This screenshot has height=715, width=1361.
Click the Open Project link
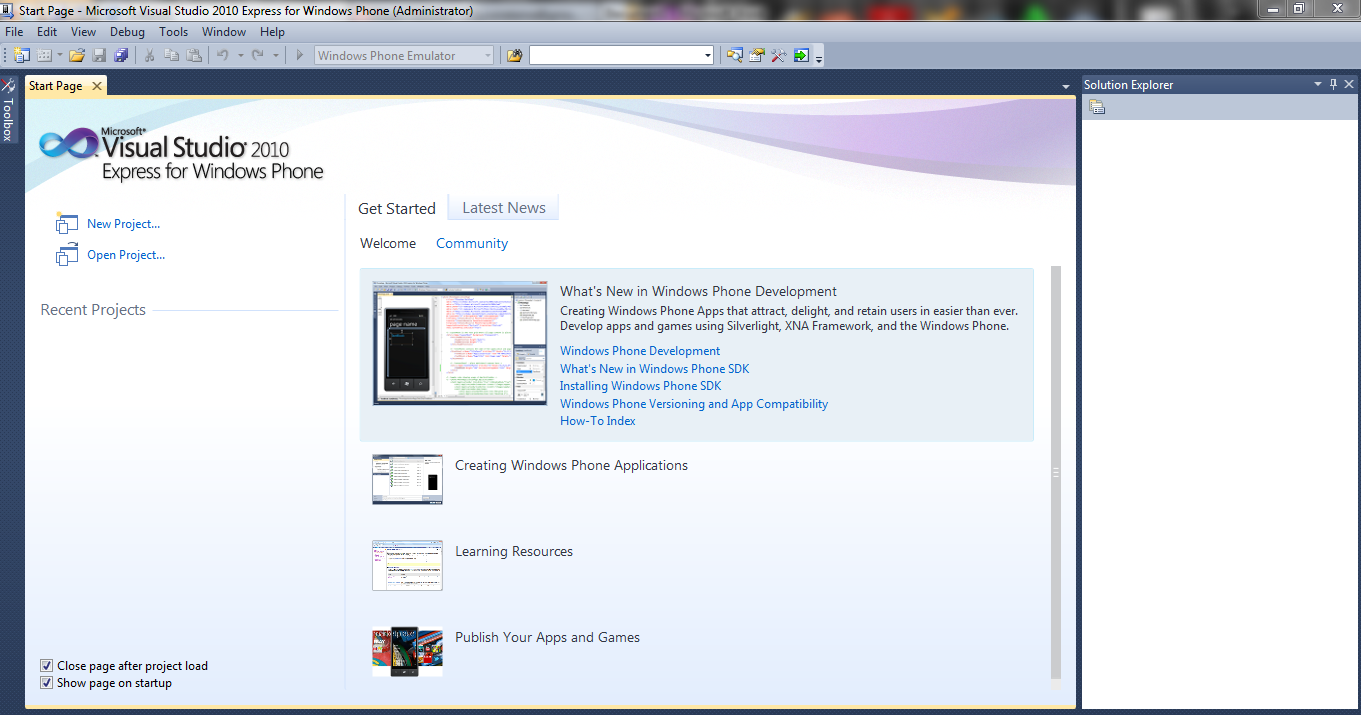tap(126, 255)
